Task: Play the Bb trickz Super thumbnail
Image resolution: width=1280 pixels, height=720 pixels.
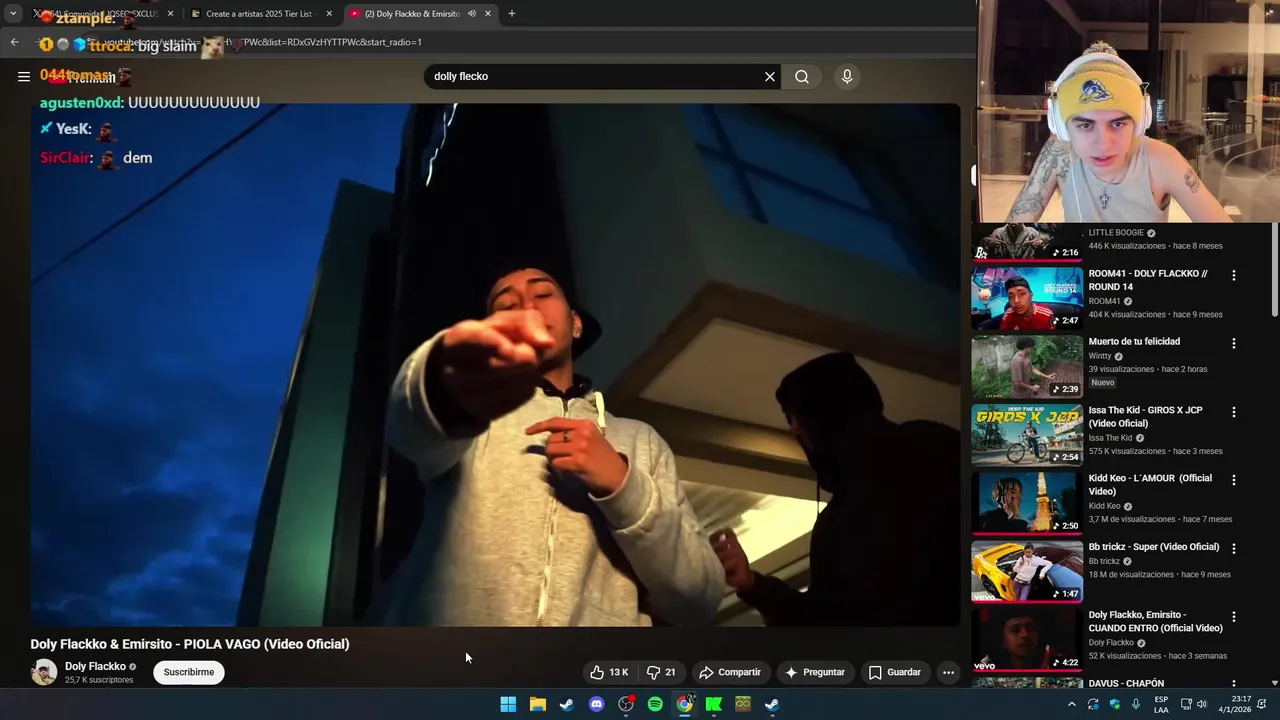Action: coord(1027,571)
